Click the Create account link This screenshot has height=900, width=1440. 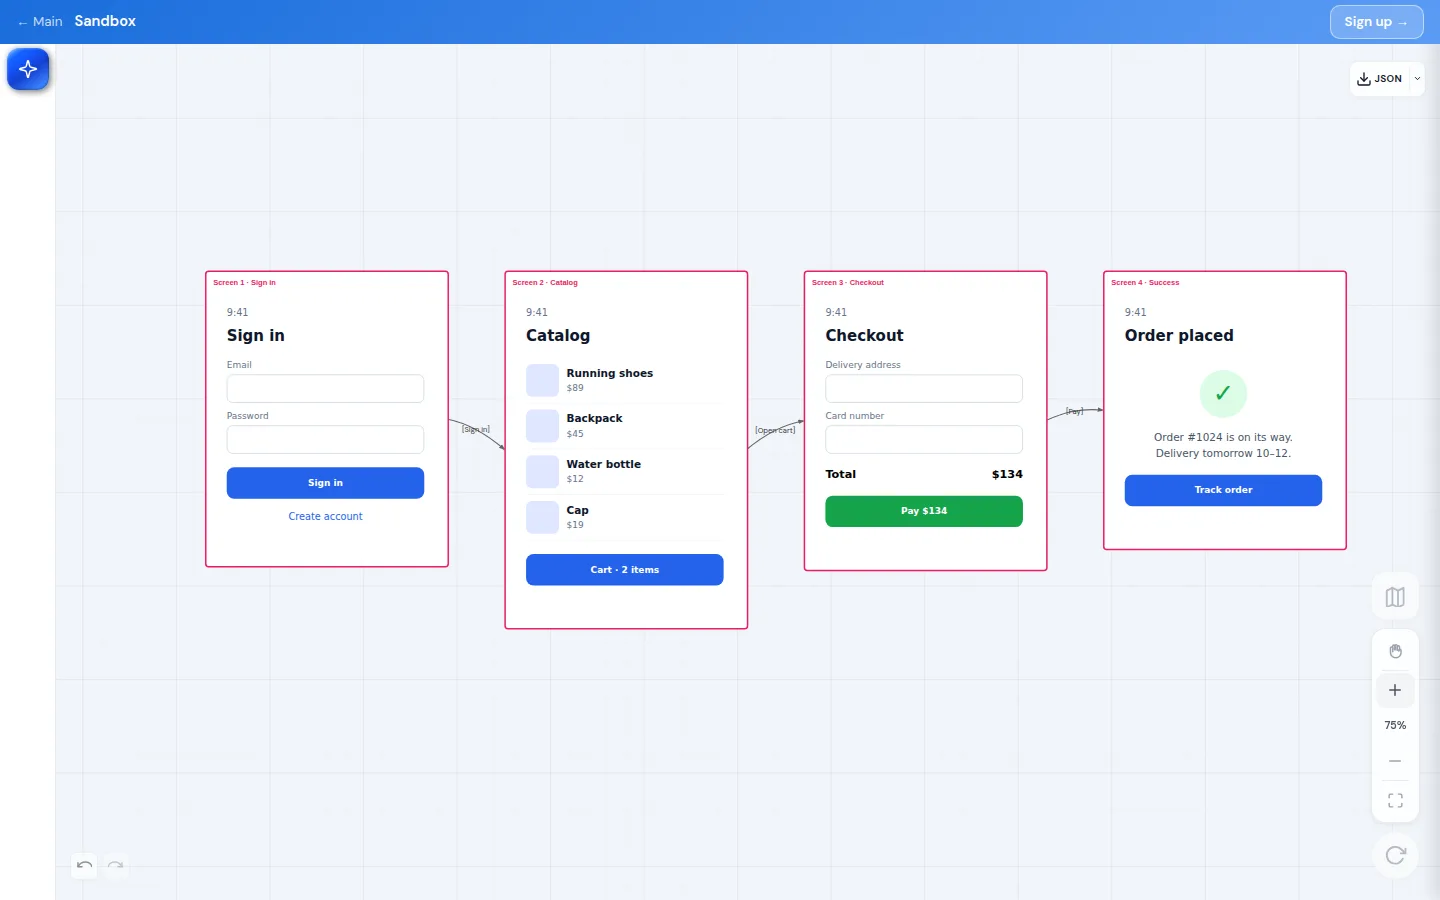click(325, 516)
